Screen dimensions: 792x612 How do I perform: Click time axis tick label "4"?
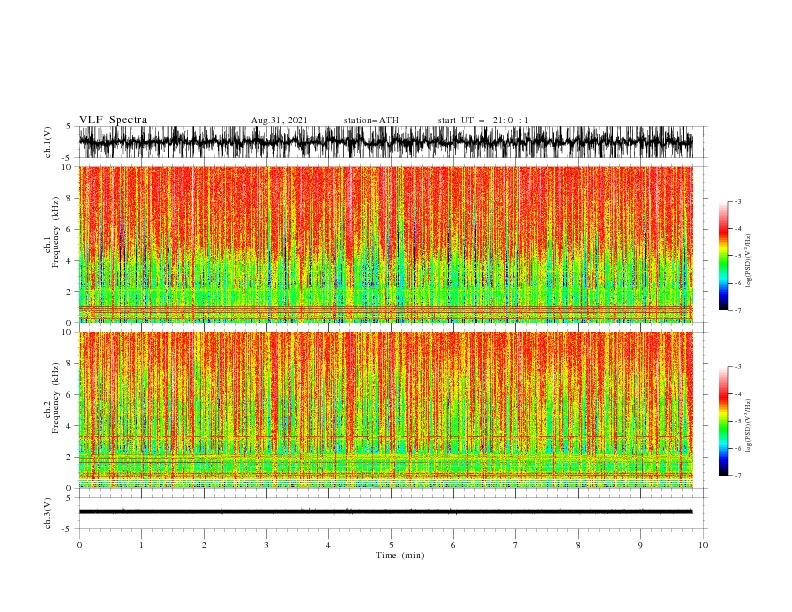(x=328, y=545)
